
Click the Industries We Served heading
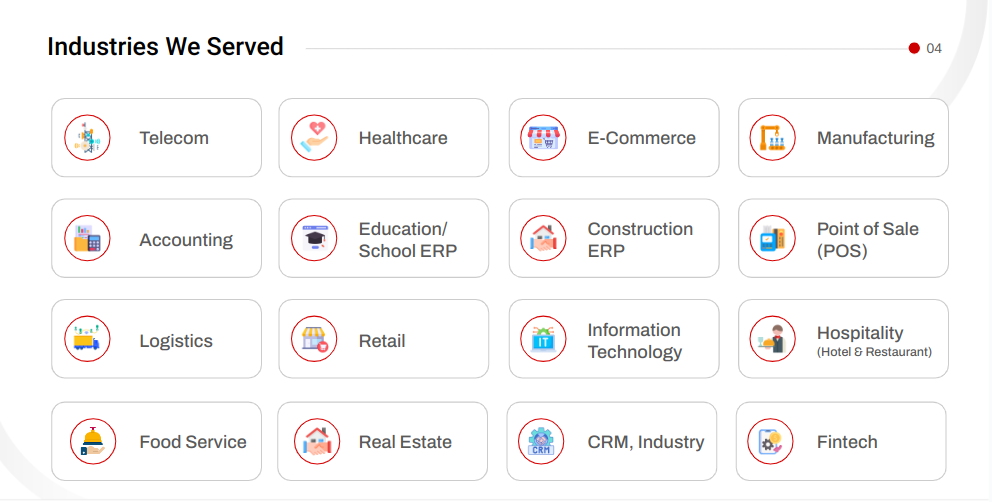(x=166, y=47)
